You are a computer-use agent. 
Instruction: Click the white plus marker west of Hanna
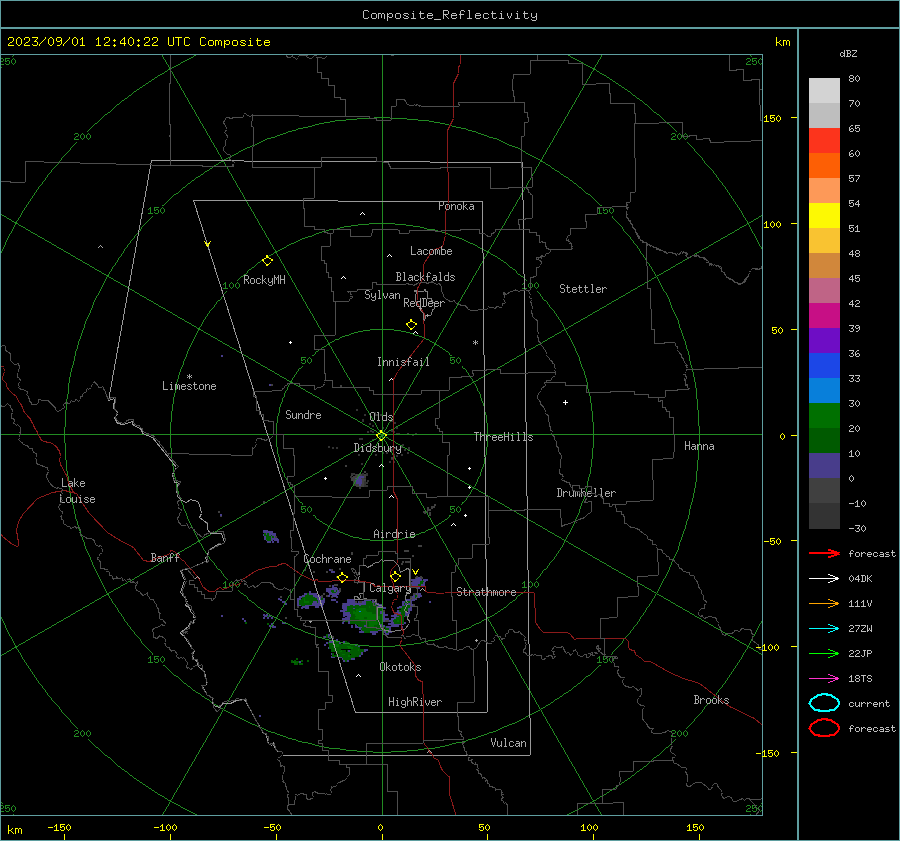[x=565, y=402]
